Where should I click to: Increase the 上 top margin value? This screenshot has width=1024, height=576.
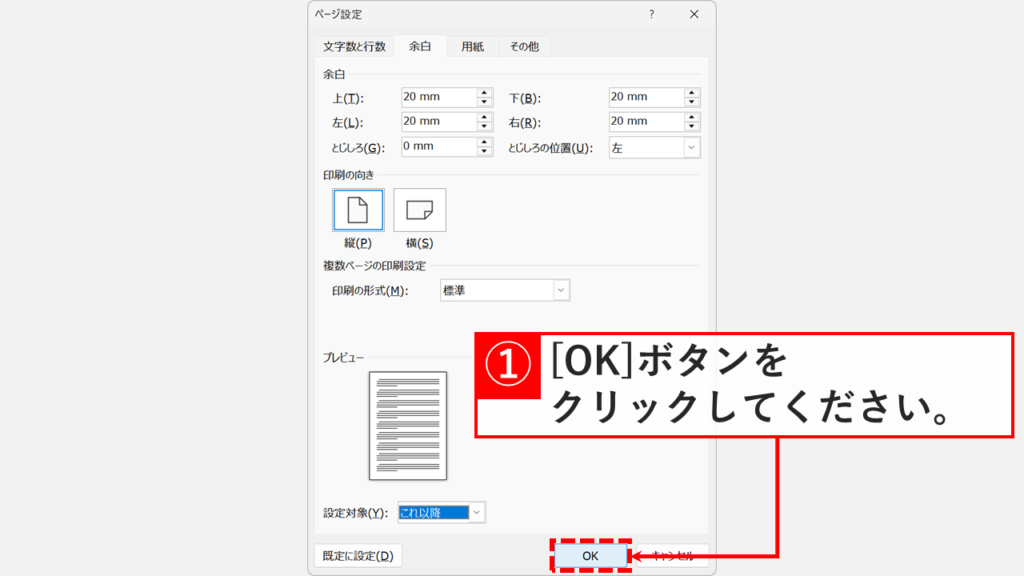(x=486, y=93)
